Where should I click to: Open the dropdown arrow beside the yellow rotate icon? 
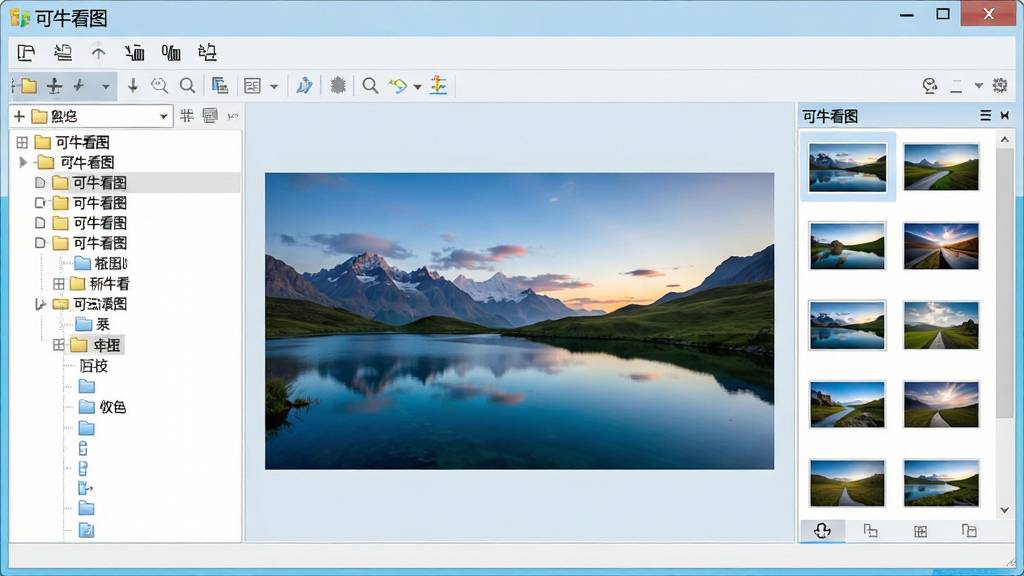417,86
